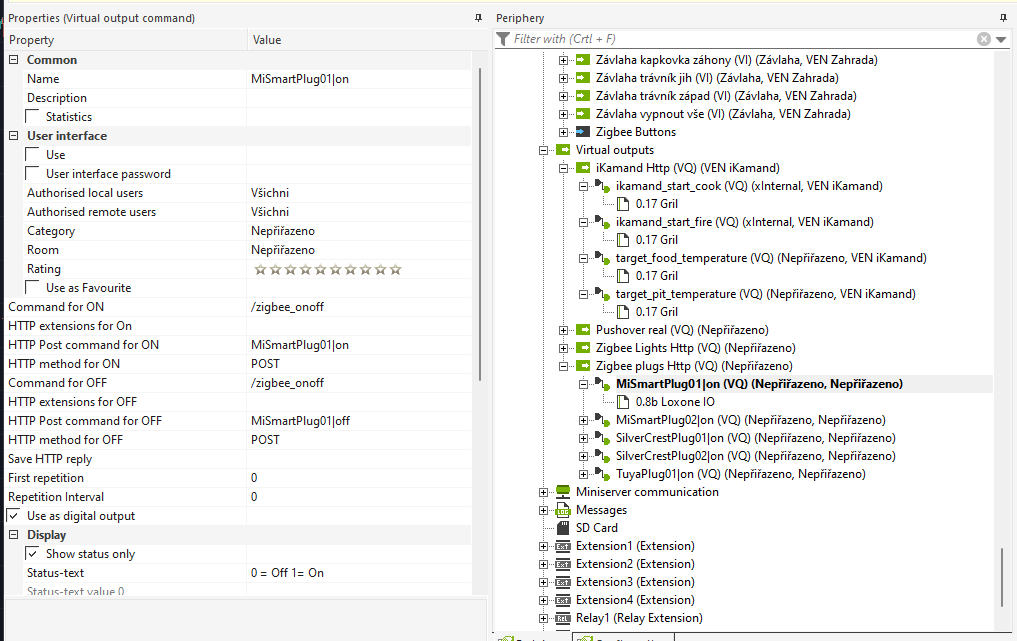
Task: Collapse the Display property group
Action: click(x=13, y=535)
